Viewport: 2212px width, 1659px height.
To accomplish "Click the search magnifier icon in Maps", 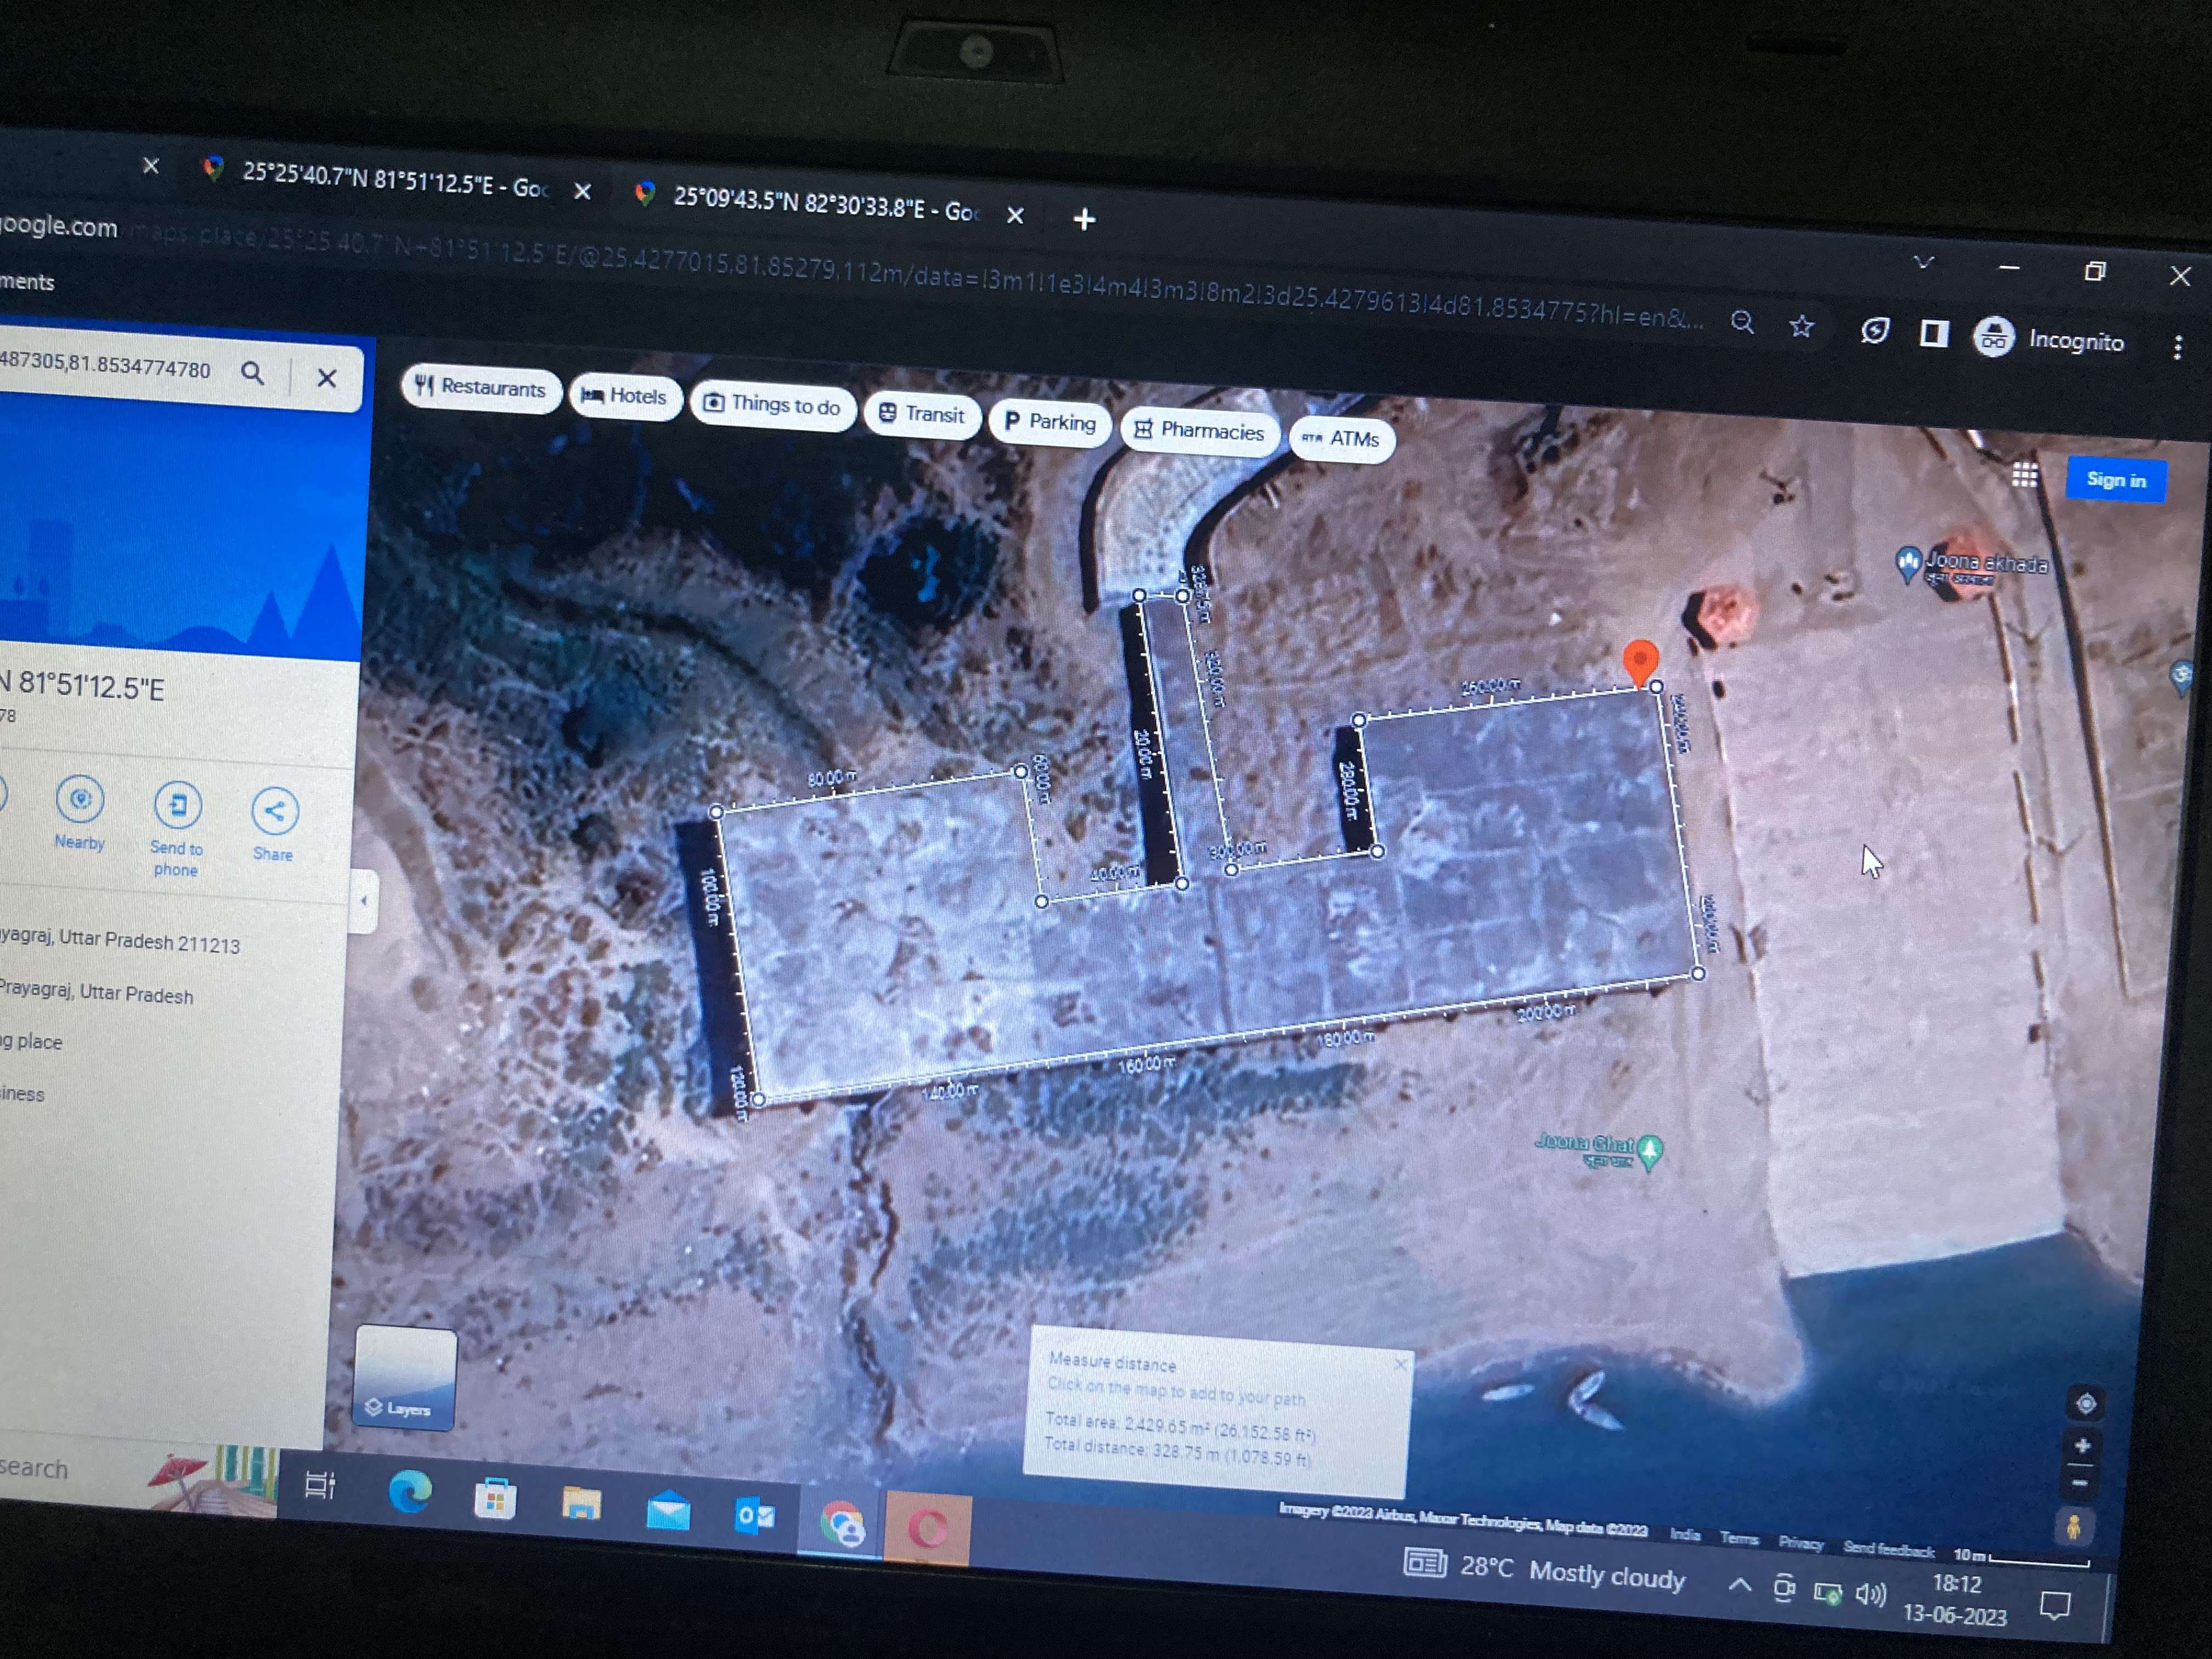I will (253, 374).
